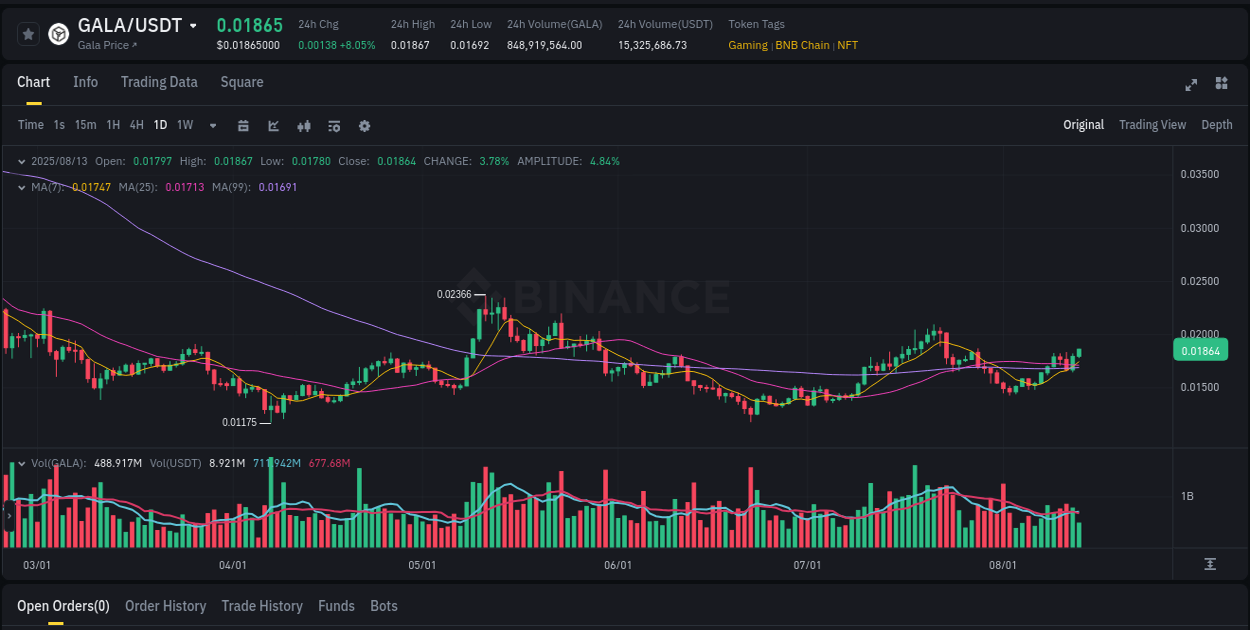Expand chart to fullscreen with arrows icon
This screenshot has height=630, width=1250.
tap(1191, 84)
